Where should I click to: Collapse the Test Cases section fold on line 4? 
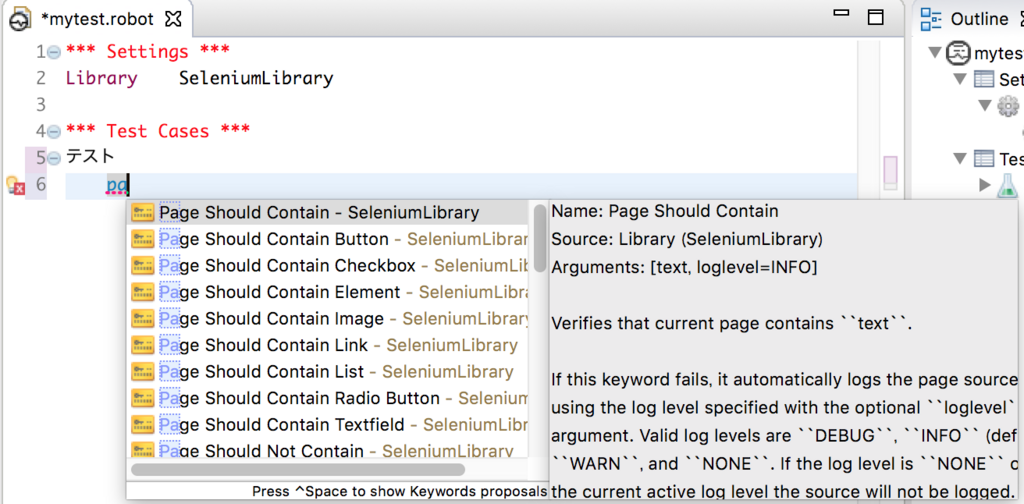click(x=54, y=131)
